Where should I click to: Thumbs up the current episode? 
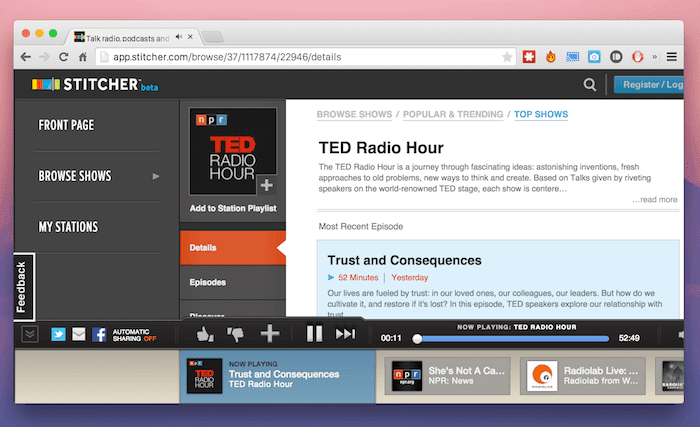point(205,334)
